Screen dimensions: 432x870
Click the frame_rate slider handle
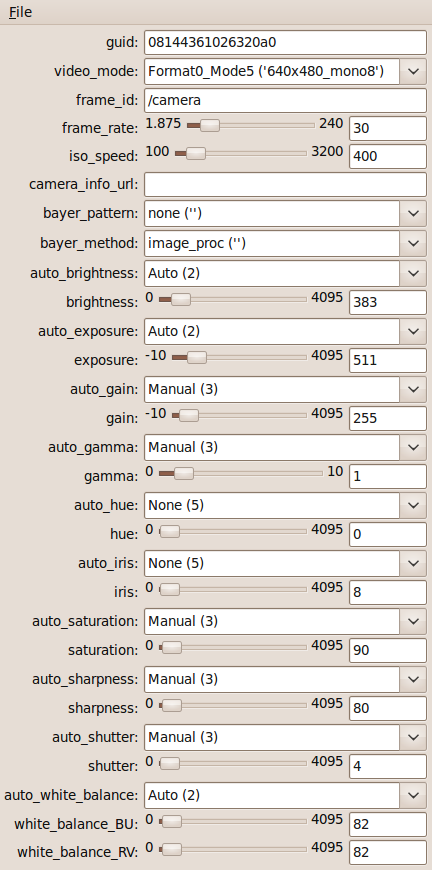pos(210,125)
